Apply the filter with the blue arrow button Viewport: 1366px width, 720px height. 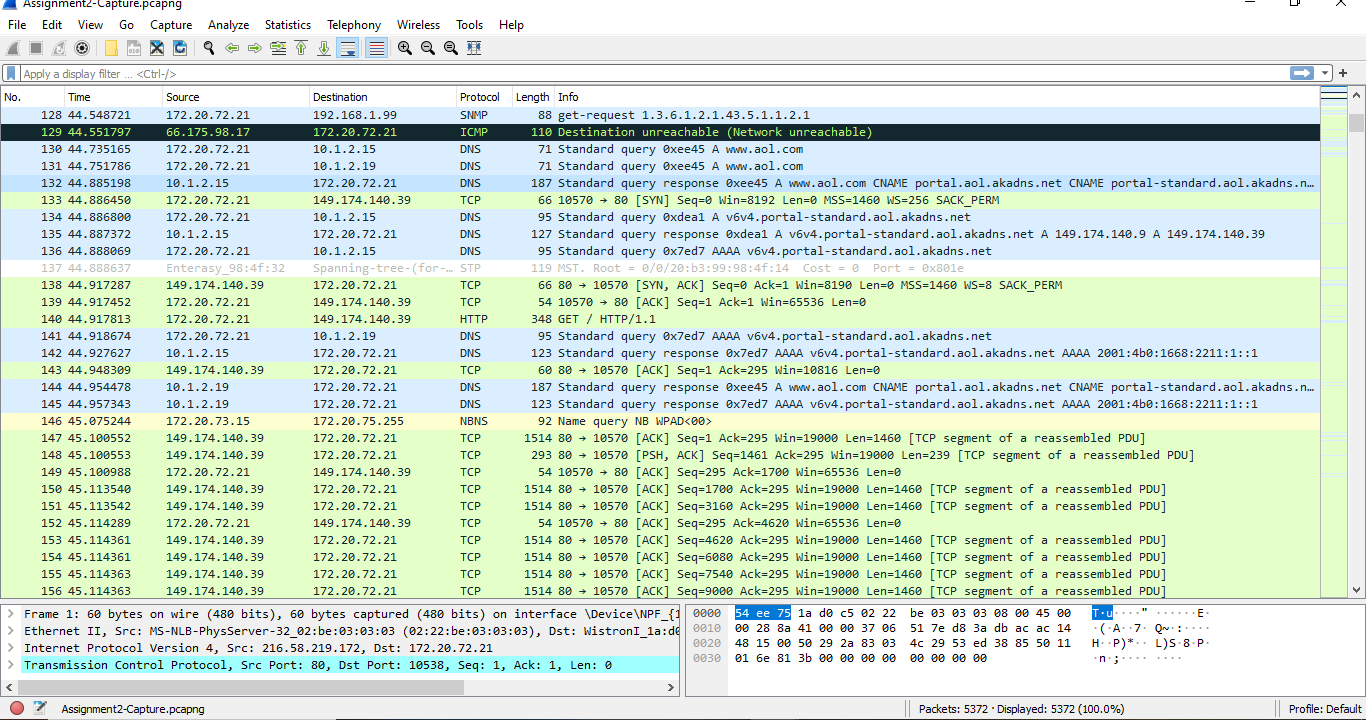click(x=1302, y=73)
